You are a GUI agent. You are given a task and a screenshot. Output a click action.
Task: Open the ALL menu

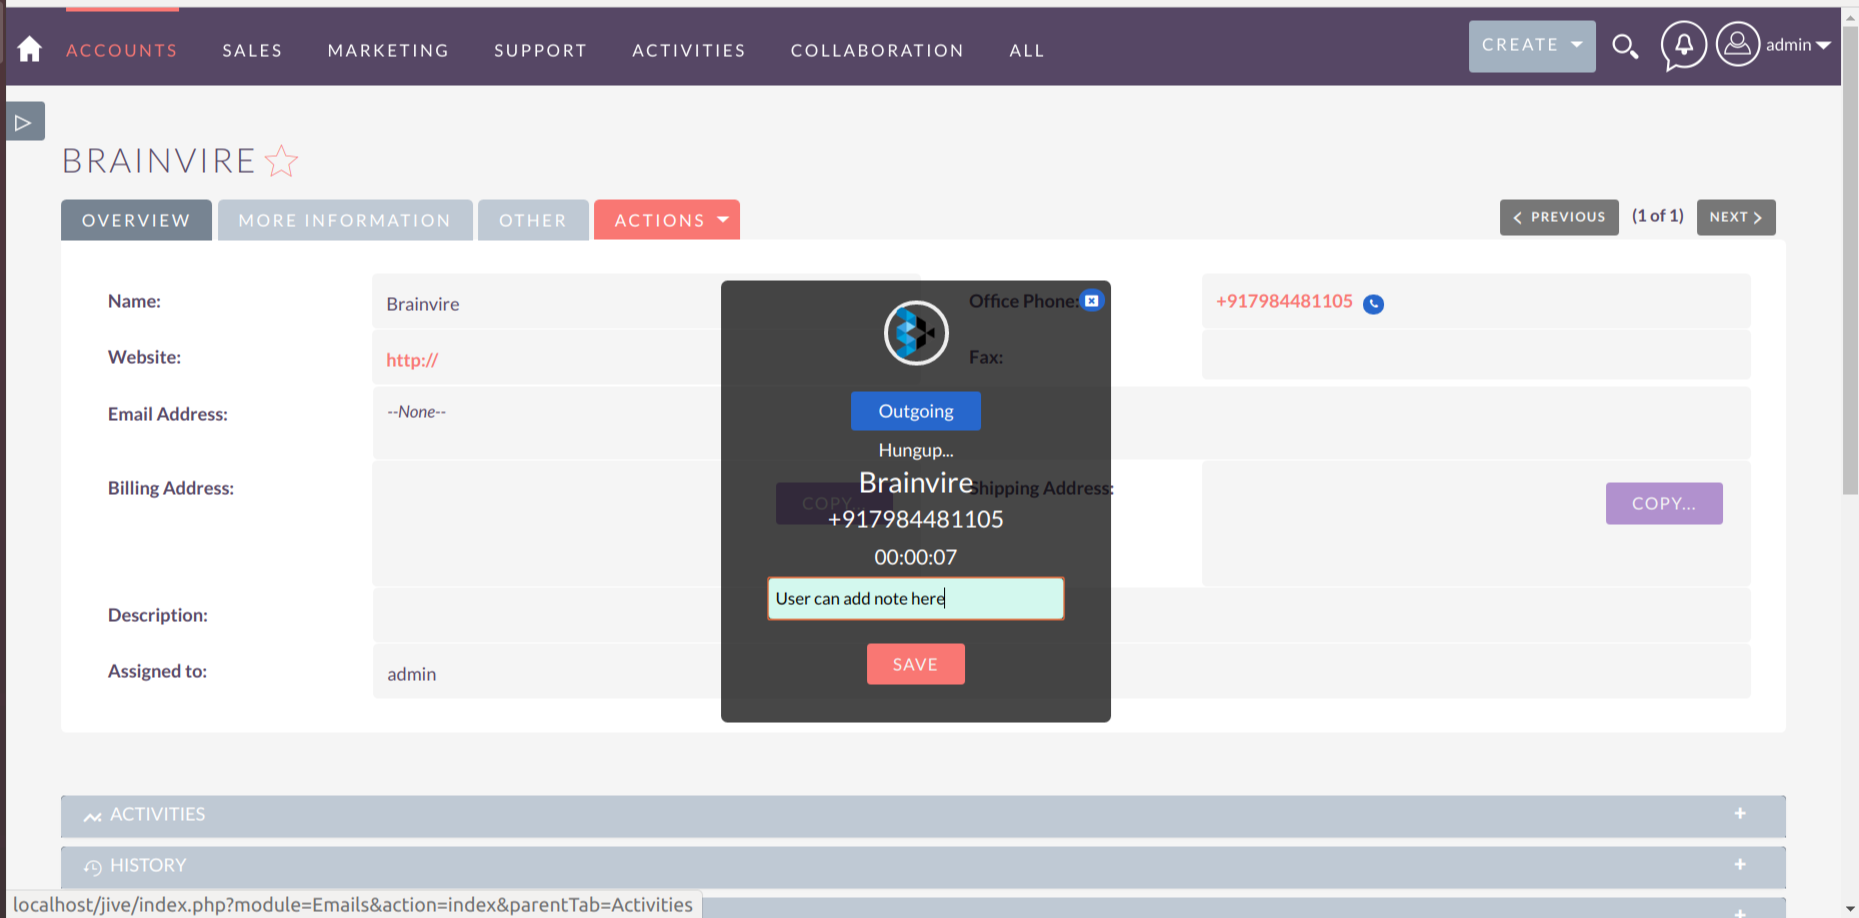pyautogui.click(x=1027, y=50)
